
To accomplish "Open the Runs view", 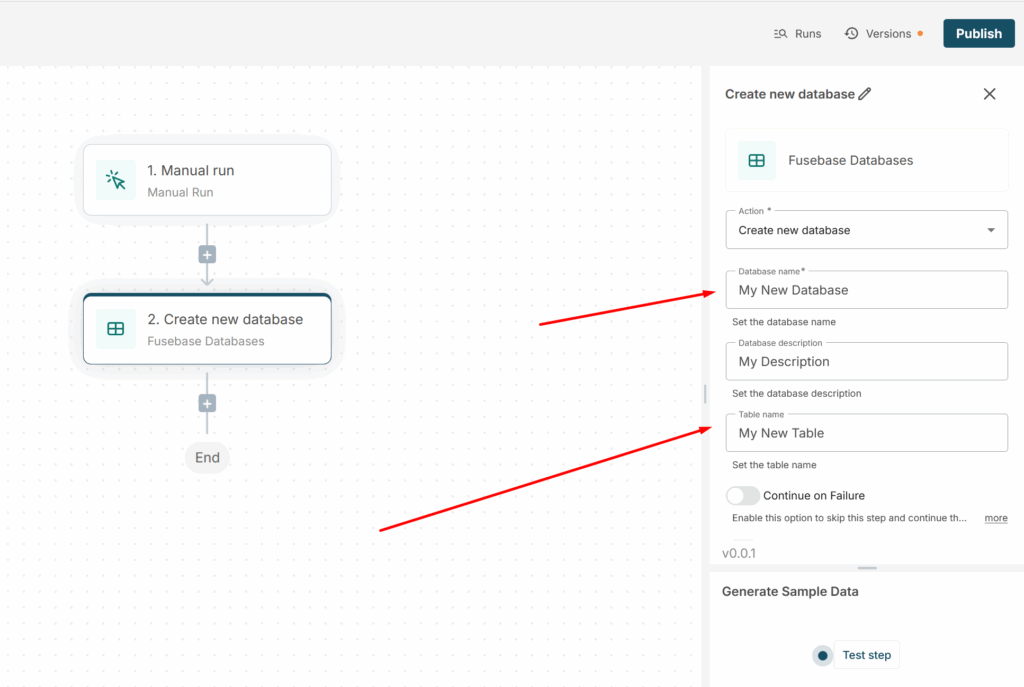I will 798,34.
